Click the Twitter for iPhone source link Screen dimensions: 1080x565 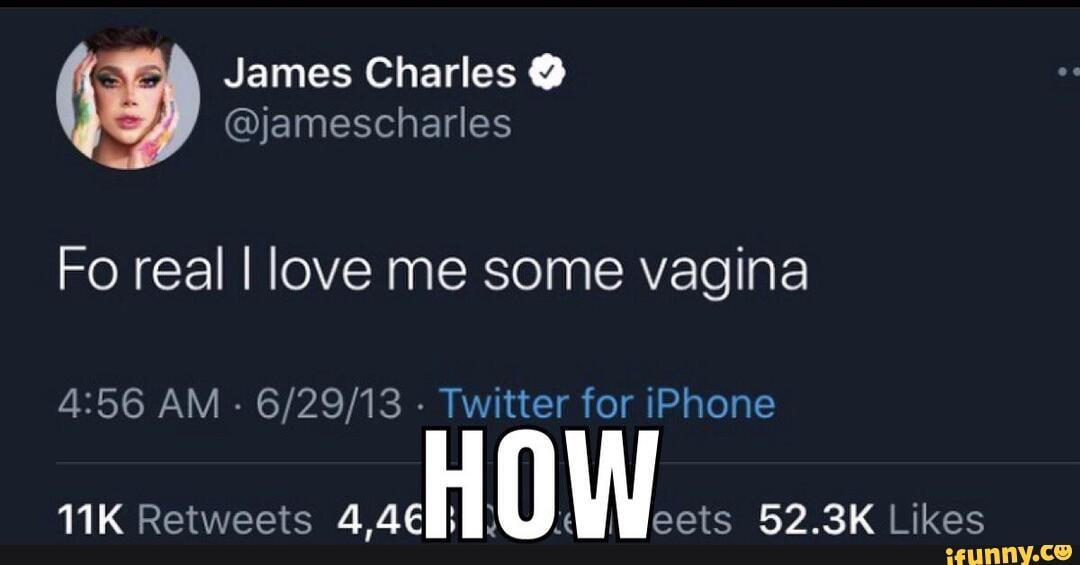click(x=607, y=404)
